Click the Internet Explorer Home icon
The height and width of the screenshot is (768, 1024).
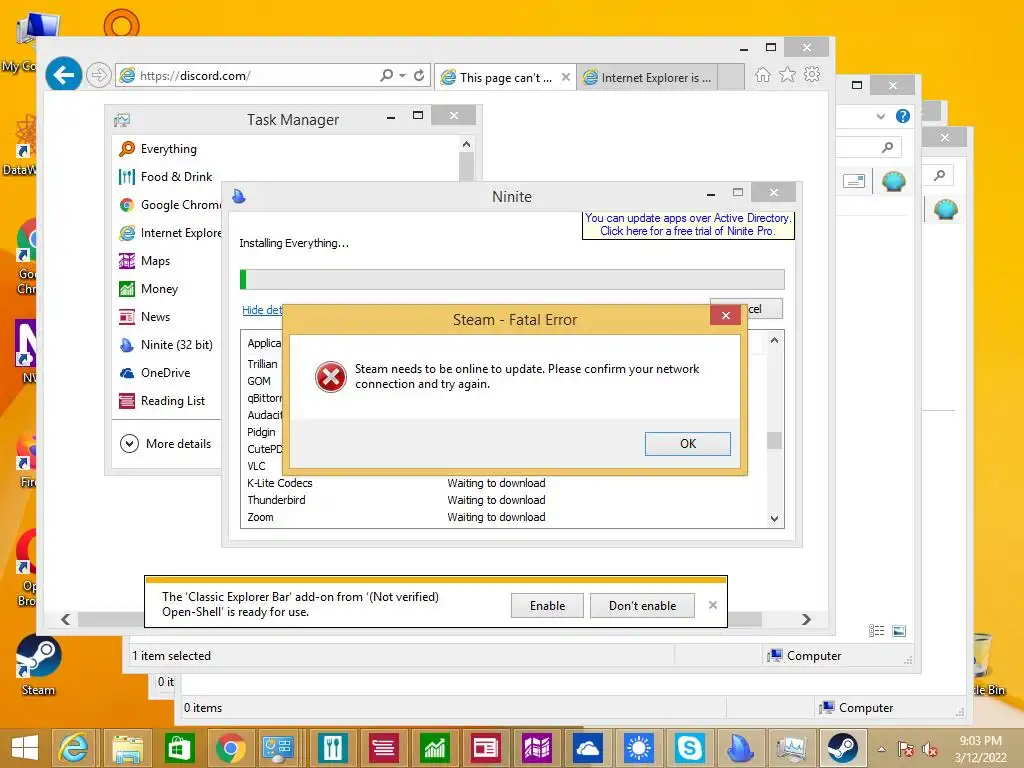click(x=762, y=74)
